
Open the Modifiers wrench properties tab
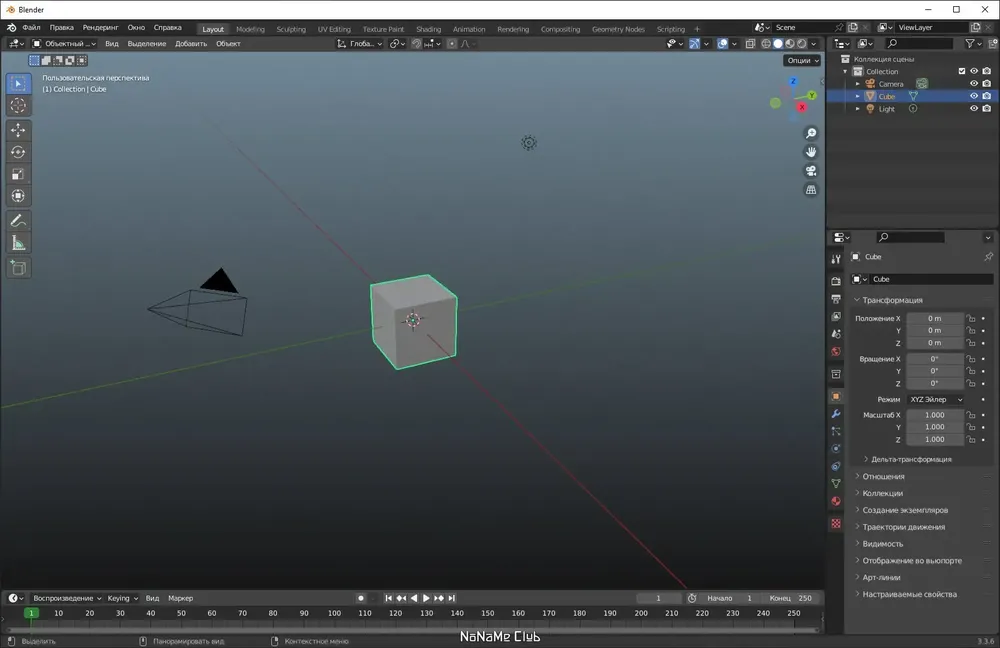tap(836, 414)
